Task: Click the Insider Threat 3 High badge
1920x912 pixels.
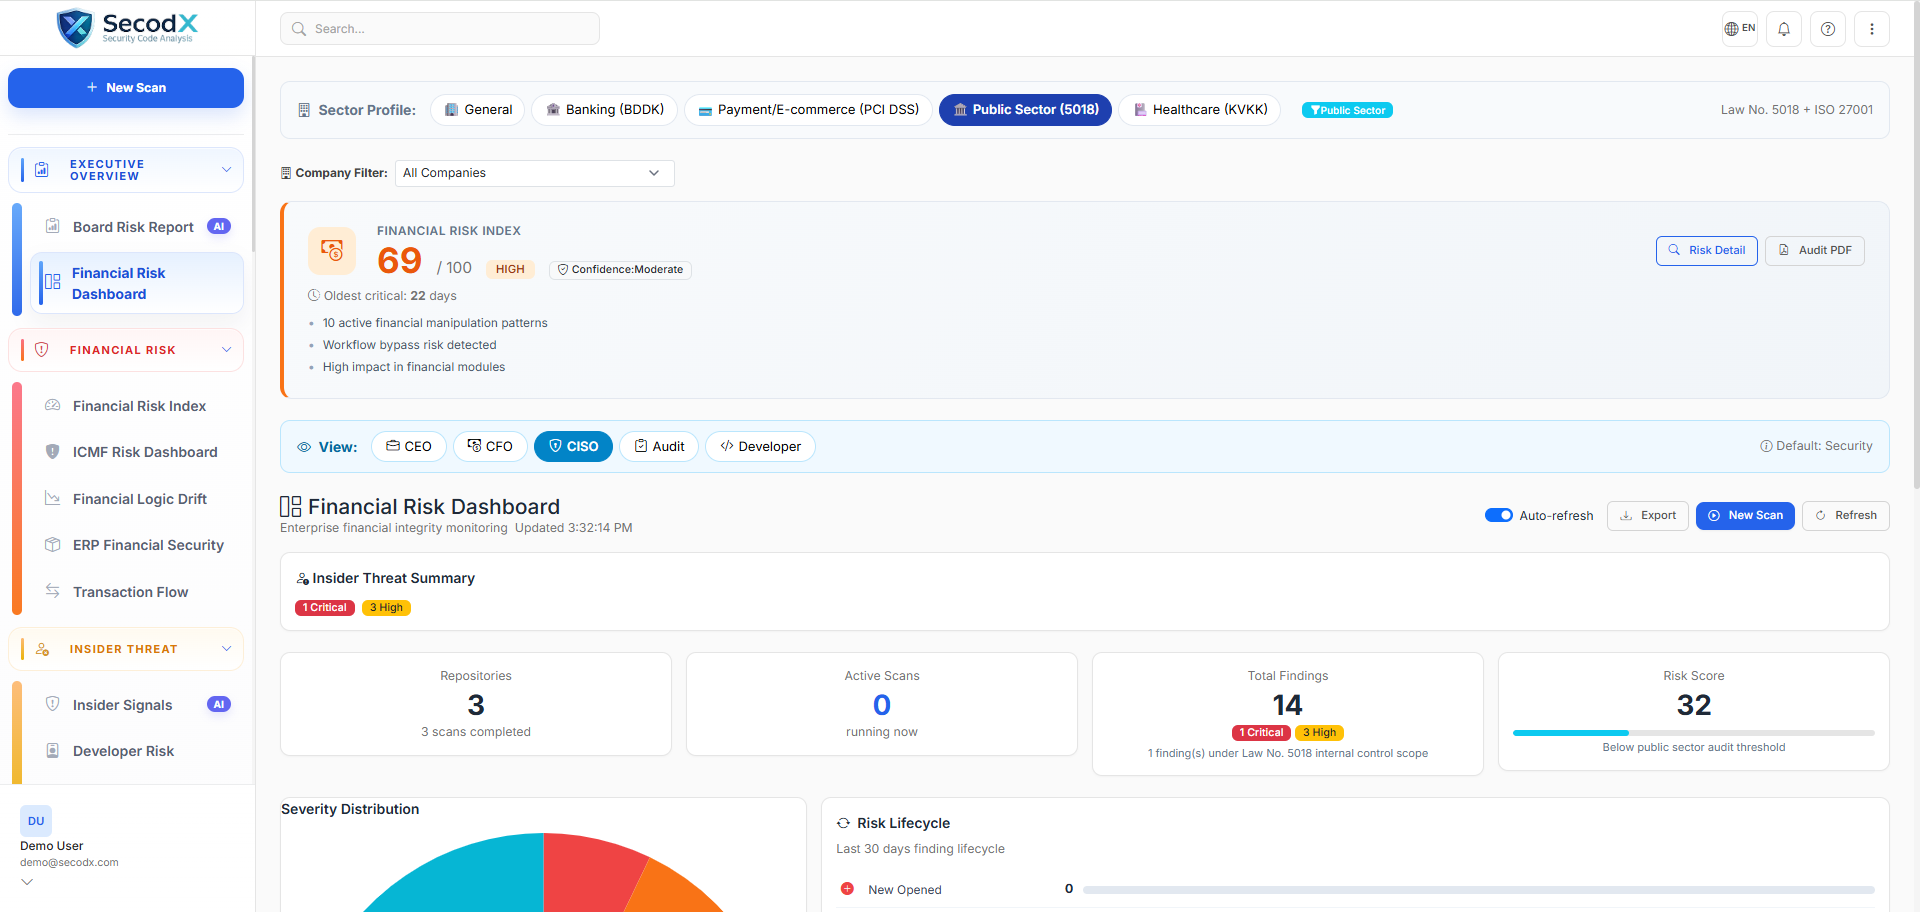Action: coord(386,608)
